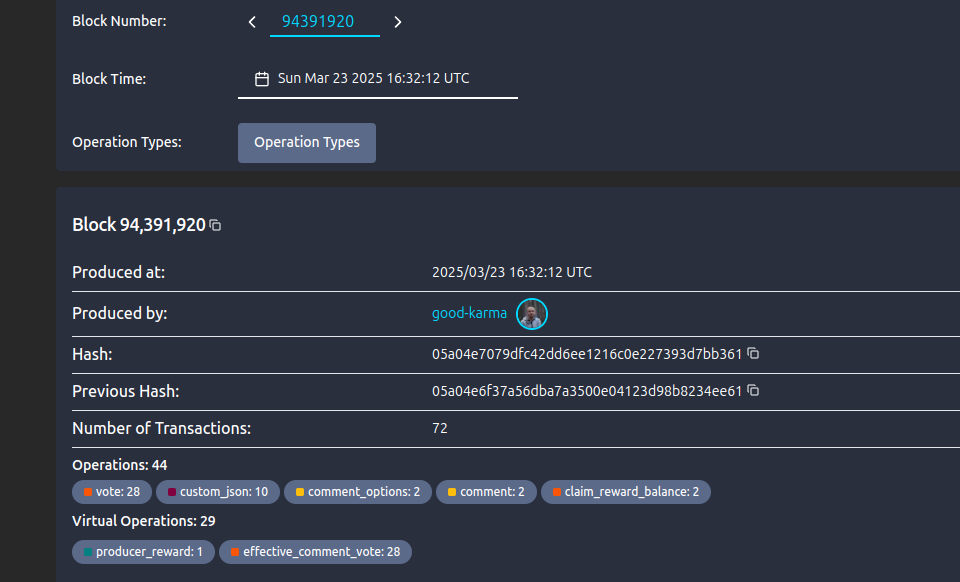Open the Operation Types filter
The image size is (960, 582).
click(x=306, y=142)
